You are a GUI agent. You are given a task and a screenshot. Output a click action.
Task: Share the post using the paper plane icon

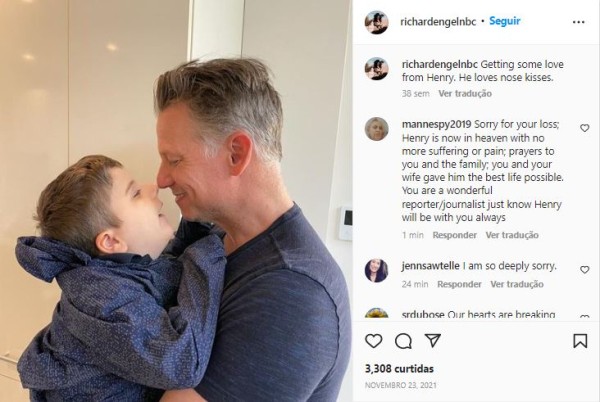tap(433, 340)
